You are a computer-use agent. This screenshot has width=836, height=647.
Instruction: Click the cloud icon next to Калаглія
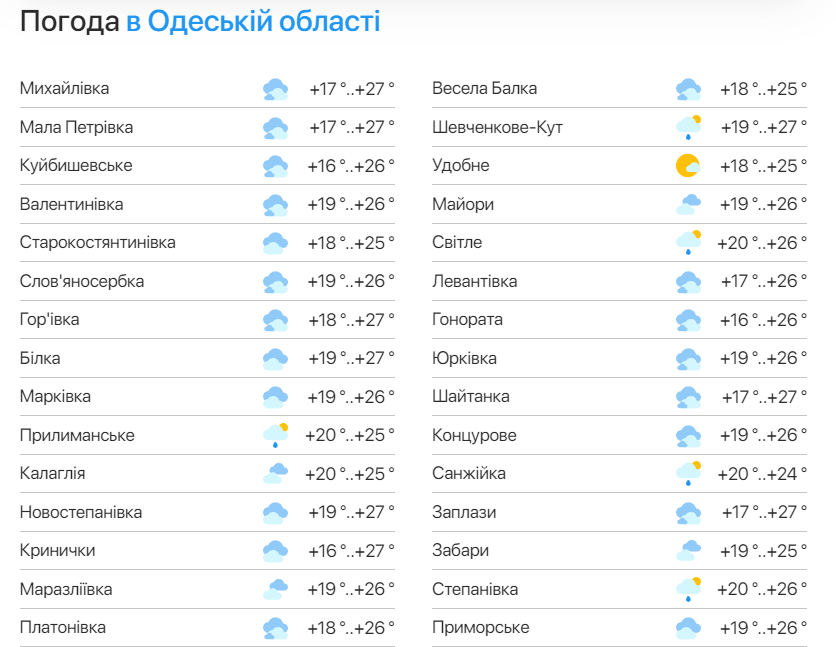point(276,474)
